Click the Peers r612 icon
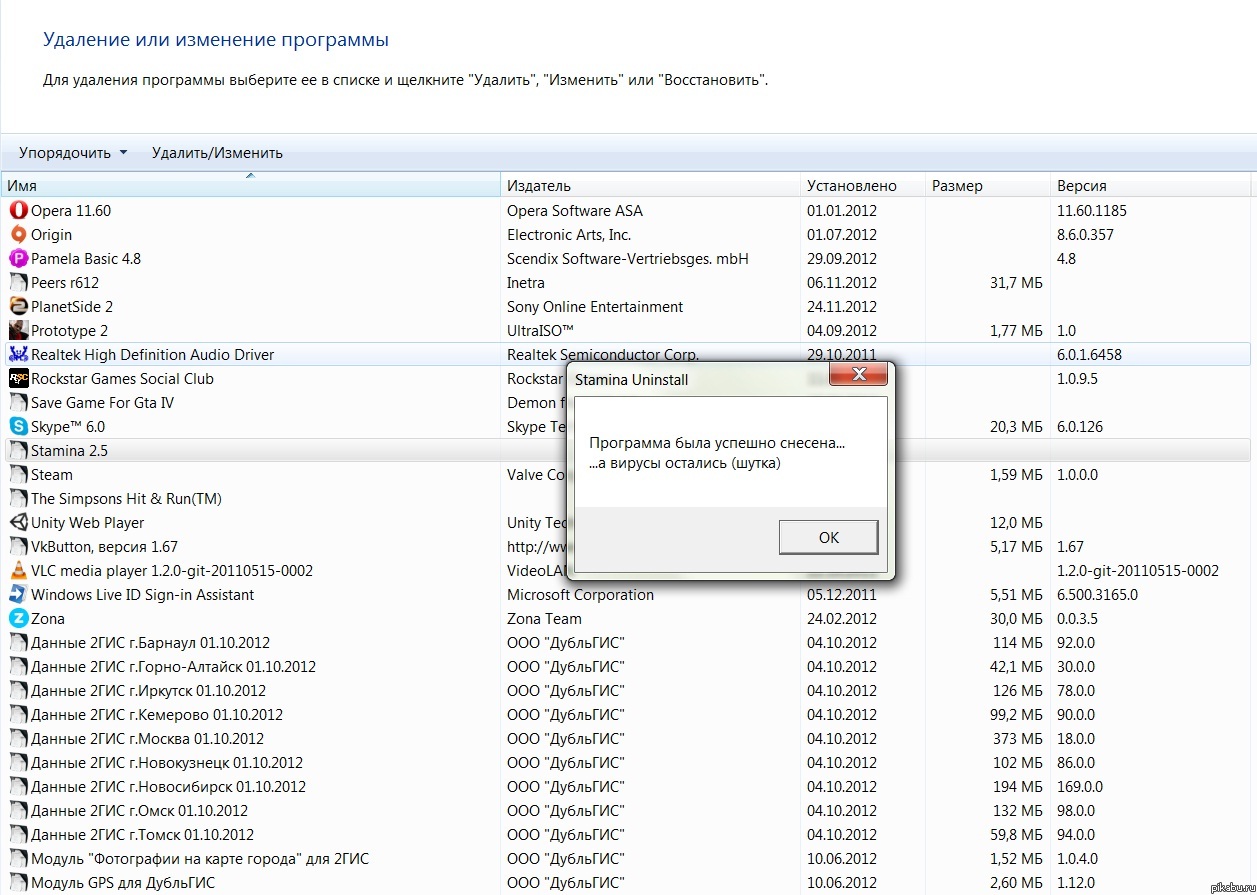1257x895 pixels. pos(18,282)
